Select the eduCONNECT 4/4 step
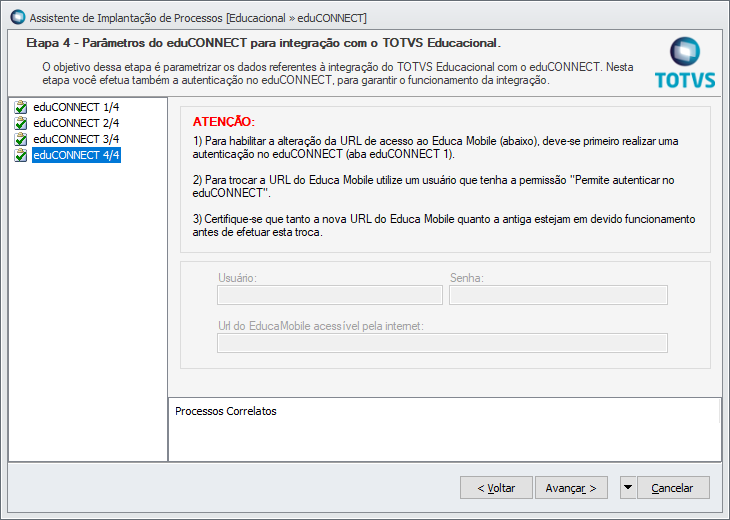The image size is (730, 520). pyautogui.click(x=76, y=155)
